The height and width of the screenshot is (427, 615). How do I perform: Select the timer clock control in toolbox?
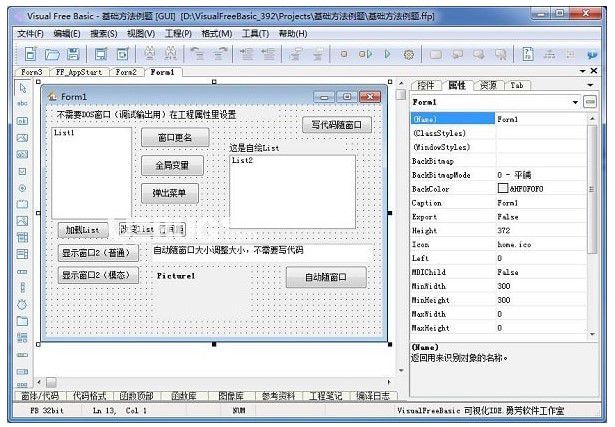[22, 304]
